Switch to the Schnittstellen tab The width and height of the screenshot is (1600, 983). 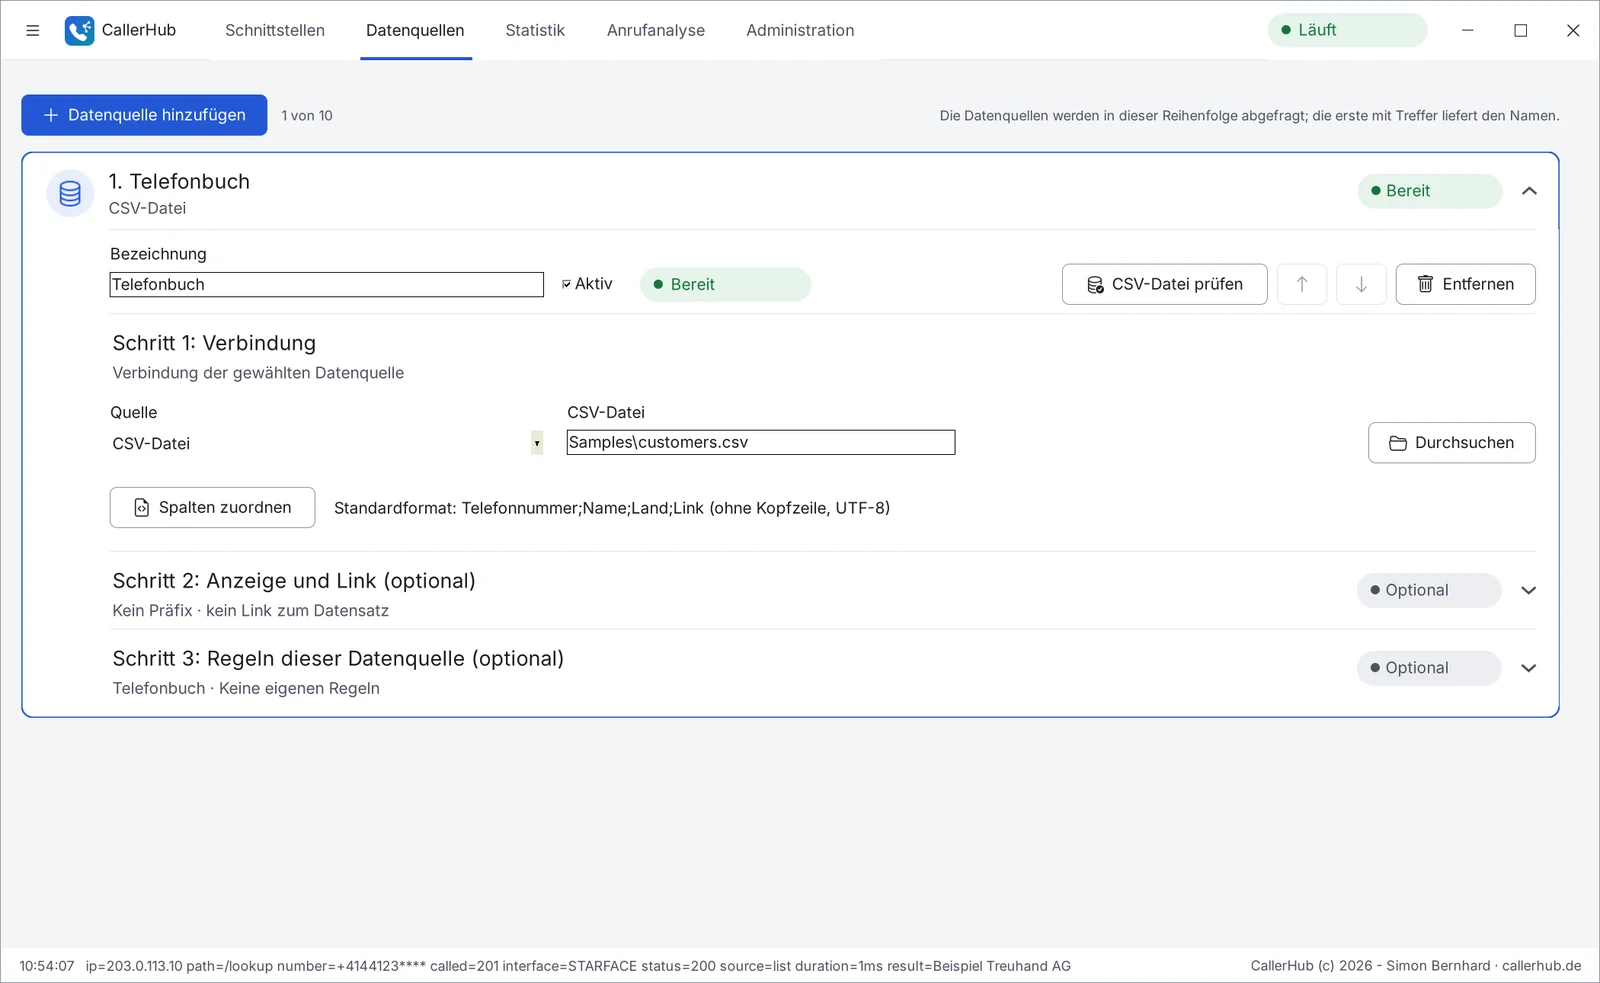pos(275,30)
